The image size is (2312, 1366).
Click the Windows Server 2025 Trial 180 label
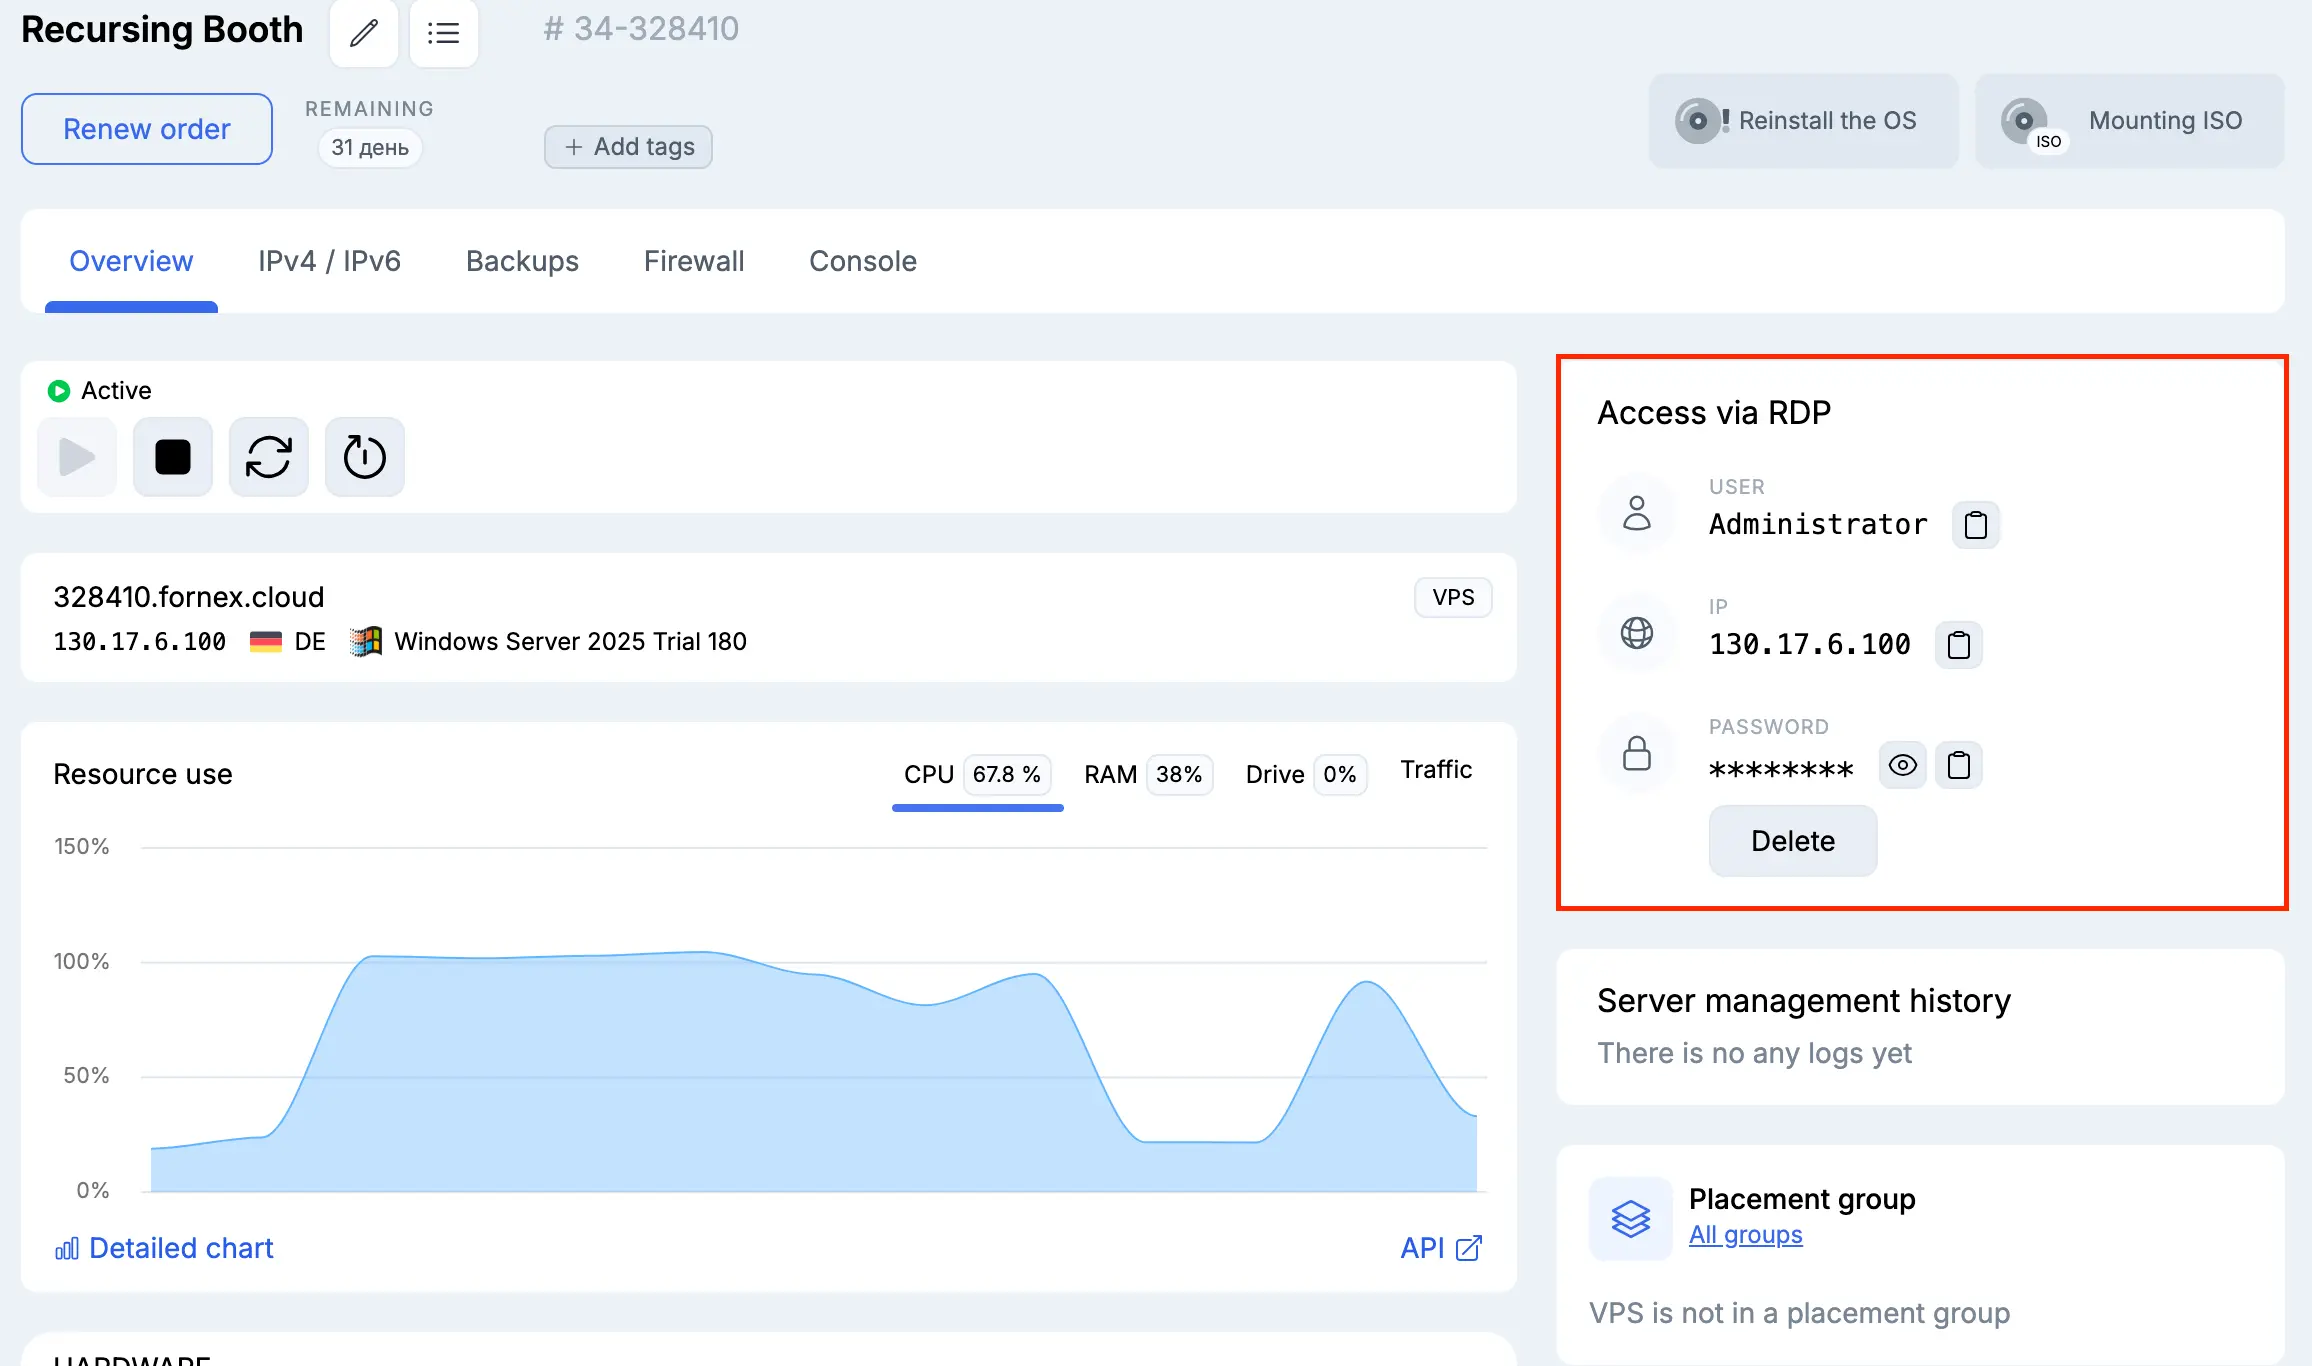pyautogui.click(x=571, y=641)
